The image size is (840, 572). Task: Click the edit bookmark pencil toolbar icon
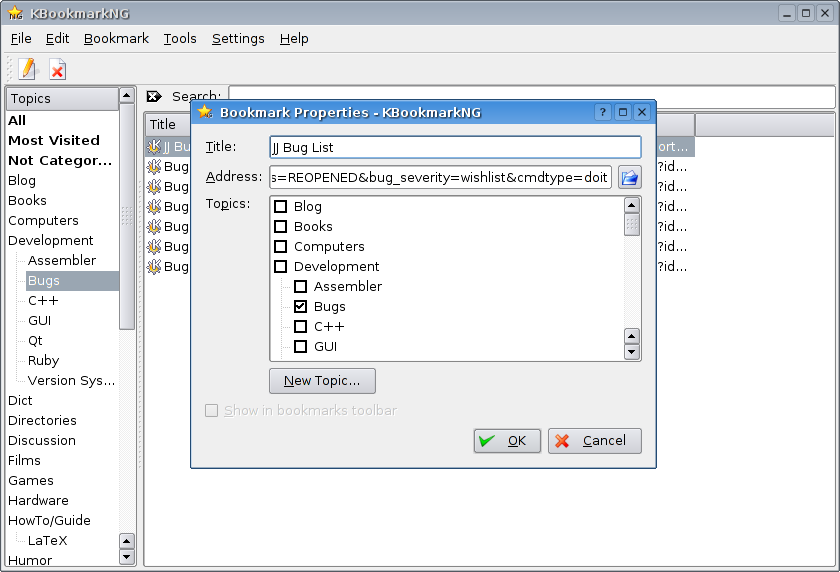pos(27,69)
